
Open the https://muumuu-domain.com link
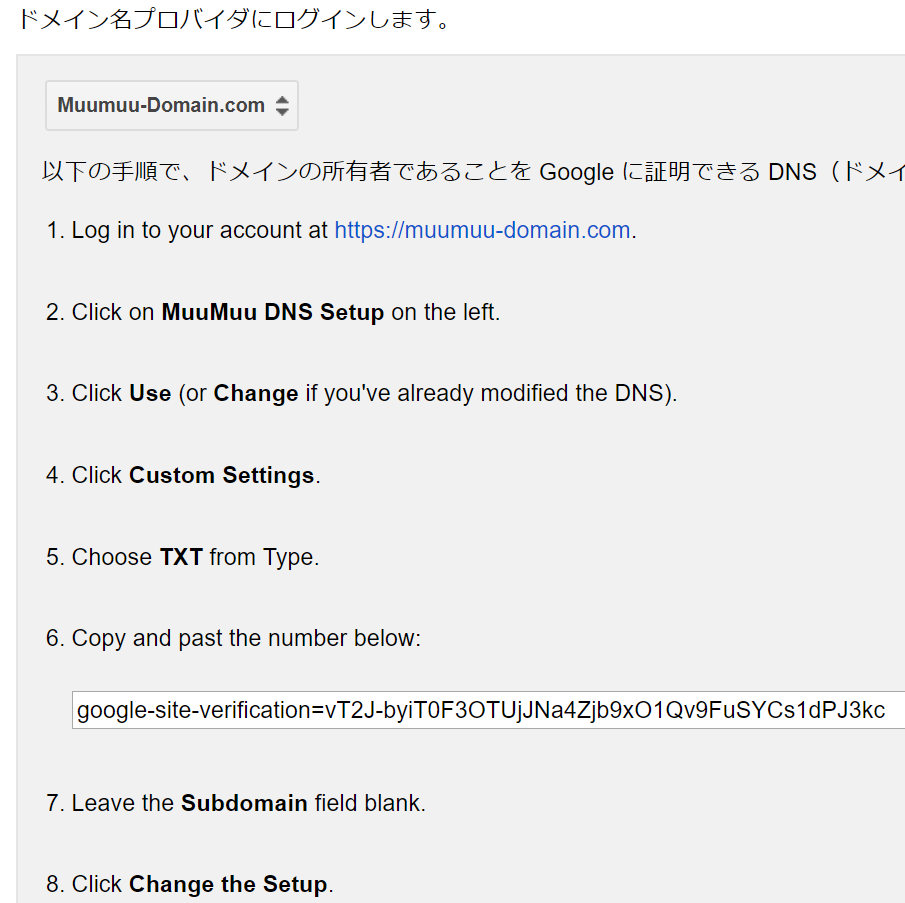(x=482, y=231)
